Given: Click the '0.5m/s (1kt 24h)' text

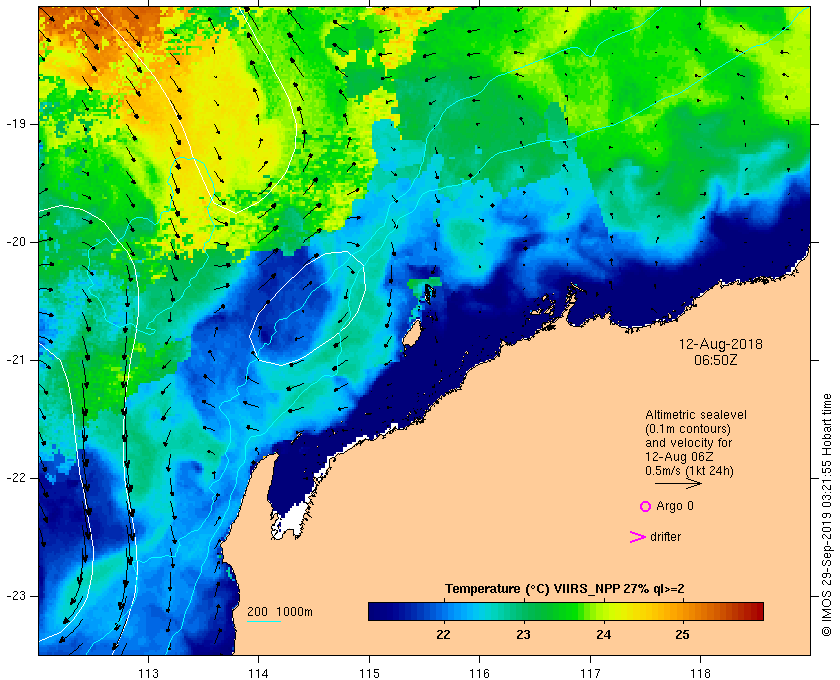Looking at the screenshot, I should pos(689,471).
